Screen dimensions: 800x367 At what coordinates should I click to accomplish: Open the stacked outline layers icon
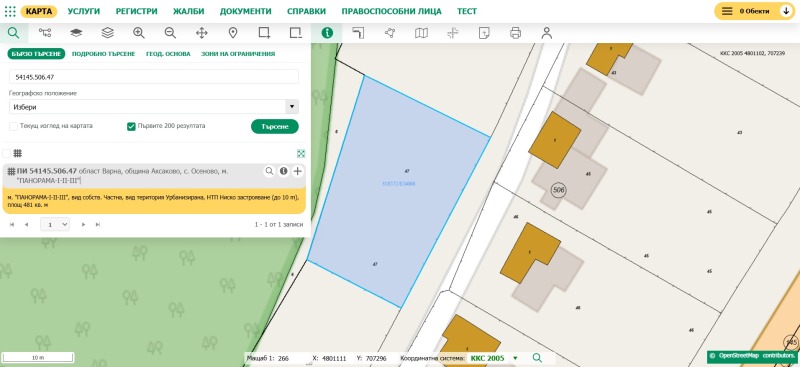coord(108,33)
